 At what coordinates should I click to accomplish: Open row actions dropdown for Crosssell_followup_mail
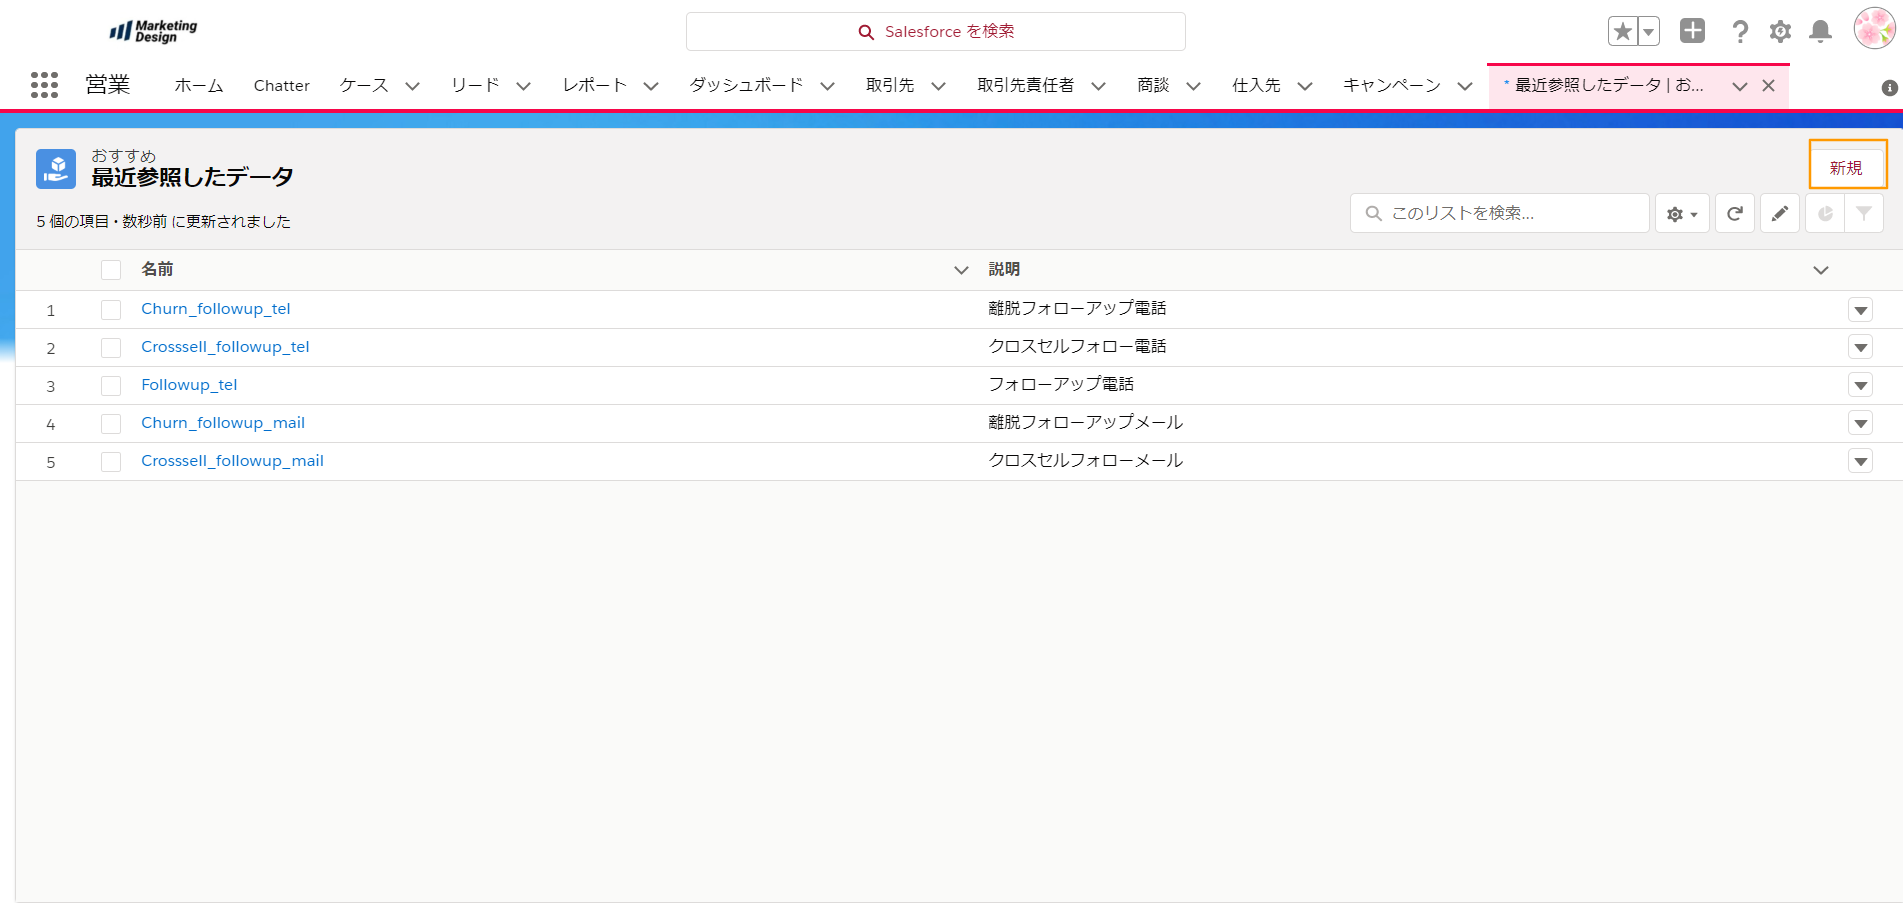tap(1860, 462)
